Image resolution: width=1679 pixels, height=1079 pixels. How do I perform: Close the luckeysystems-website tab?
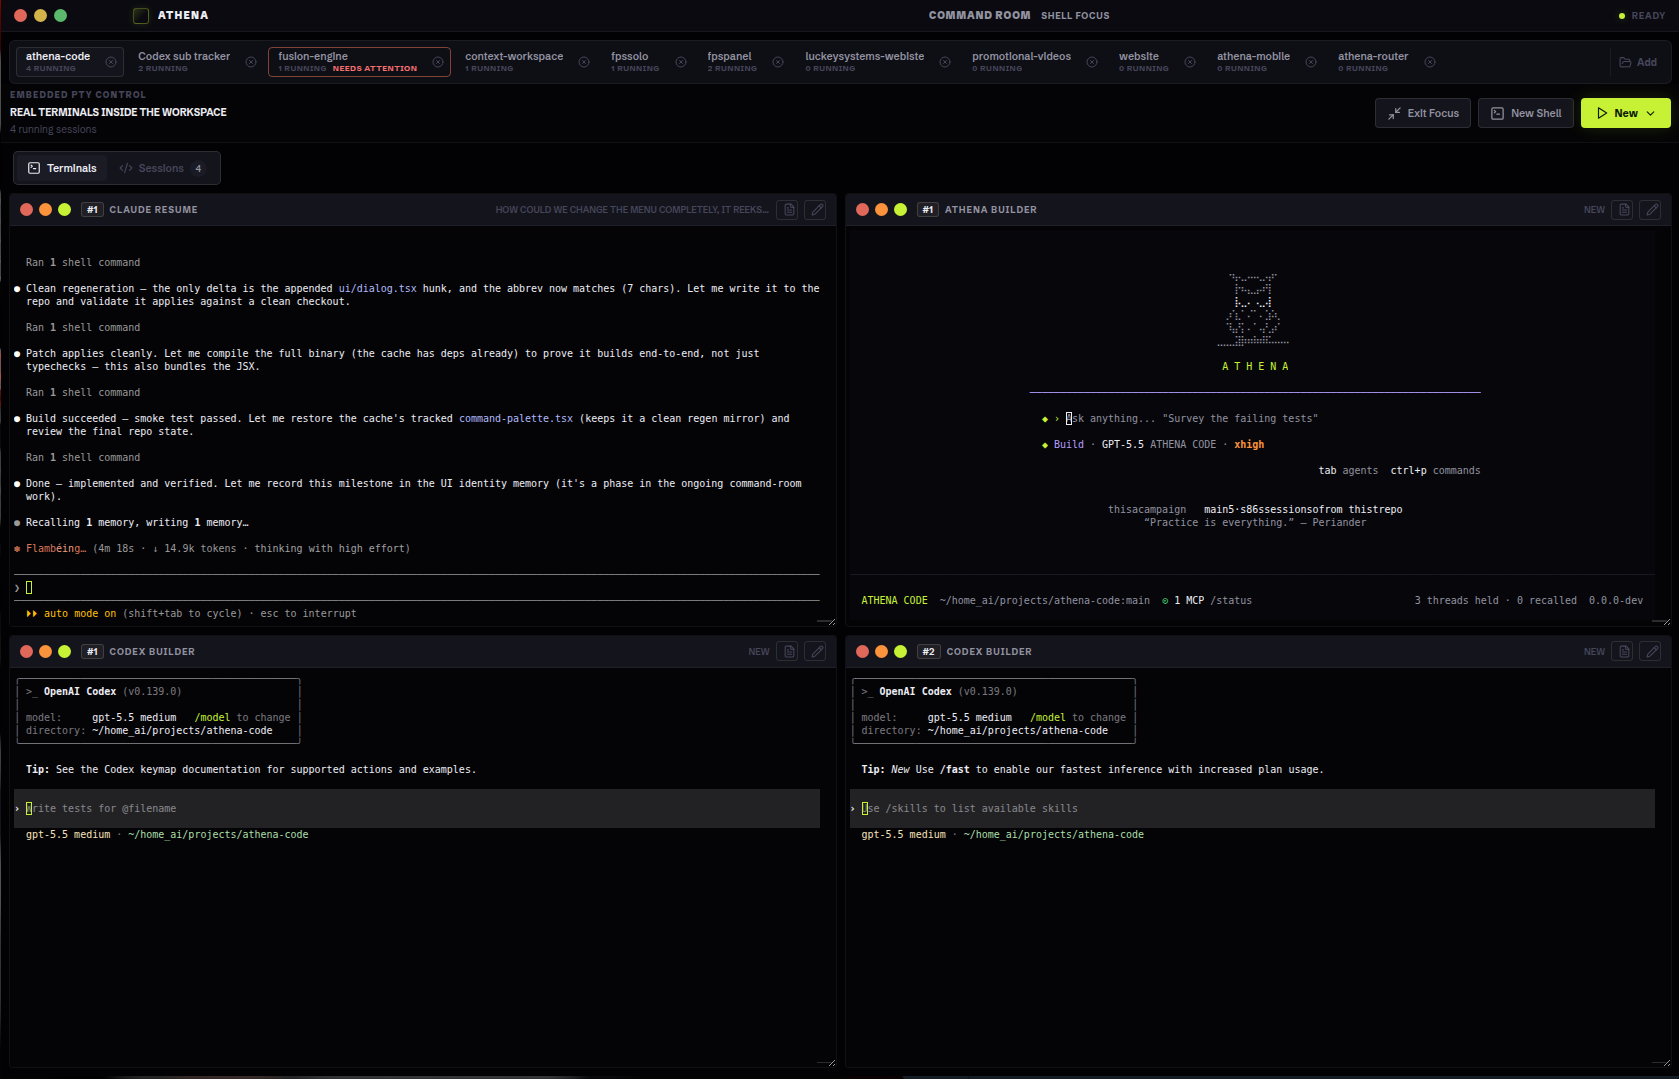coord(945,62)
